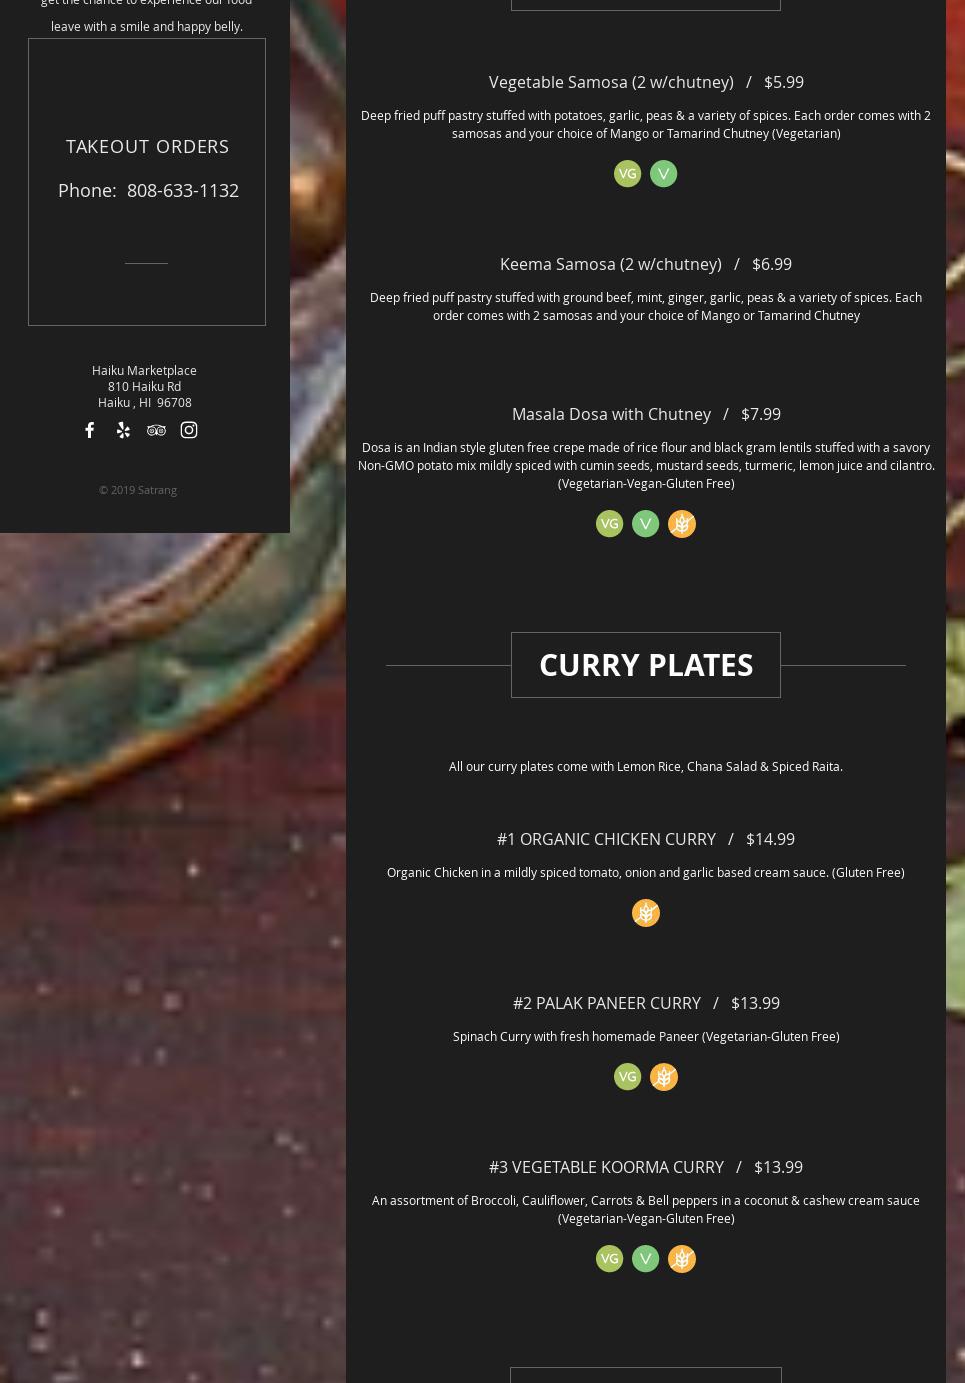Click the Takeout Orders heading
Screen dimensions: 965x1383
point(147,146)
